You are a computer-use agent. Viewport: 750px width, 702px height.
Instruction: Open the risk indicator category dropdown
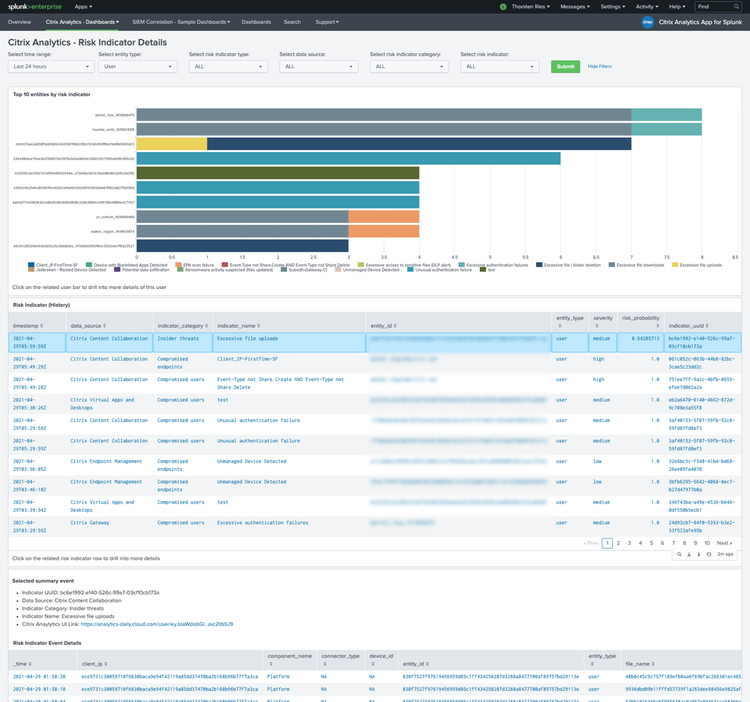[409, 66]
